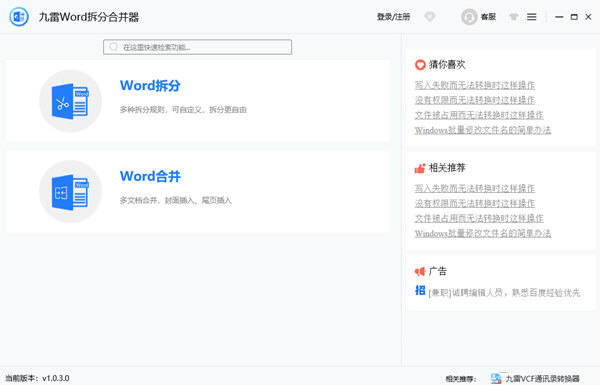Screen dimensions: 600x385
Task: Click the description 多文档合并、封面插入、尾页插入
Action: (176, 201)
